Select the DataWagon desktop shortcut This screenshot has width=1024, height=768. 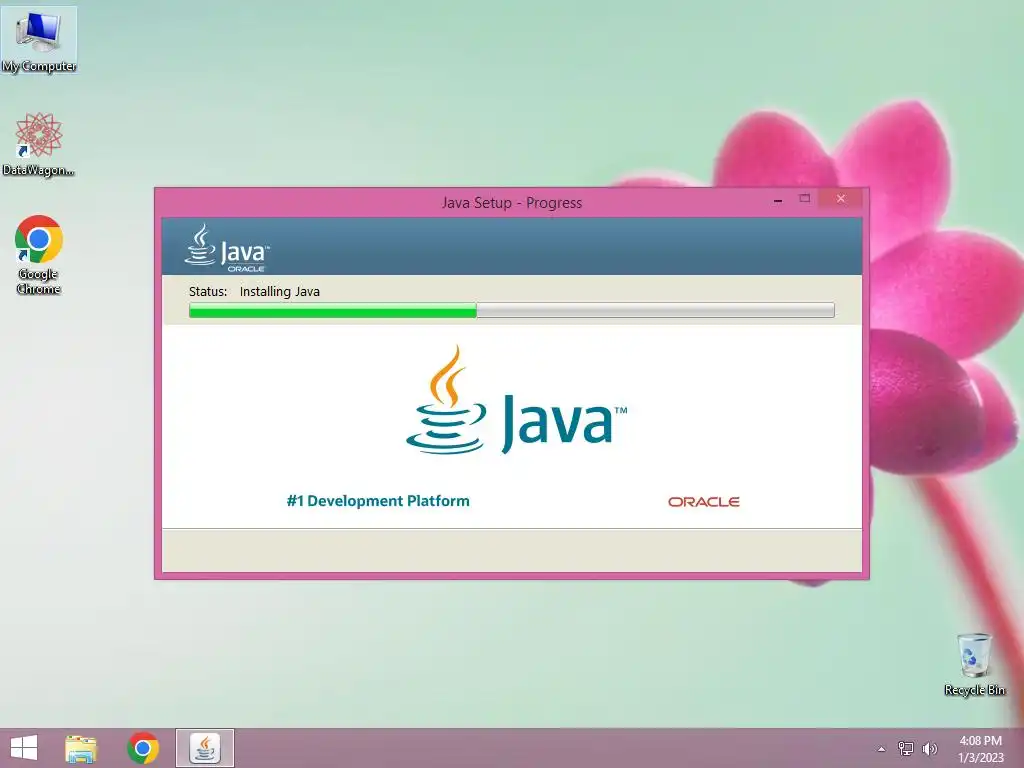coord(39,144)
